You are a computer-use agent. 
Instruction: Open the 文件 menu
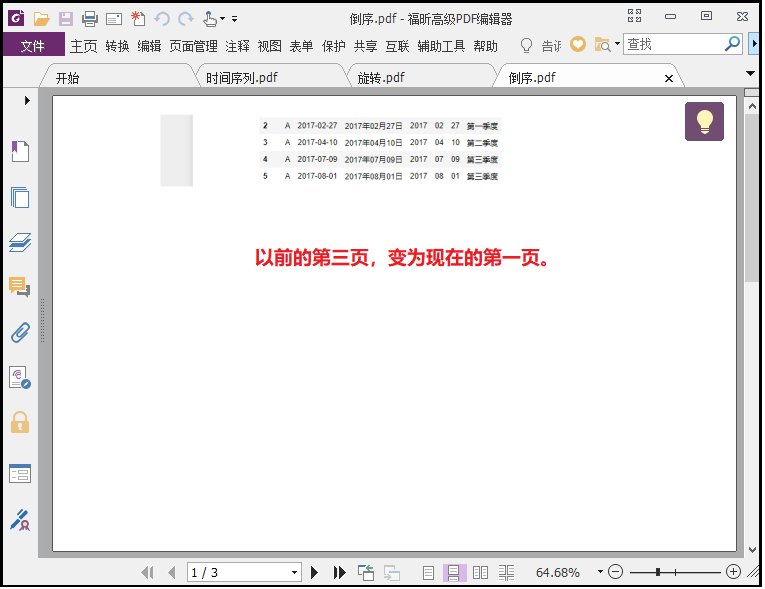click(x=33, y=46)
